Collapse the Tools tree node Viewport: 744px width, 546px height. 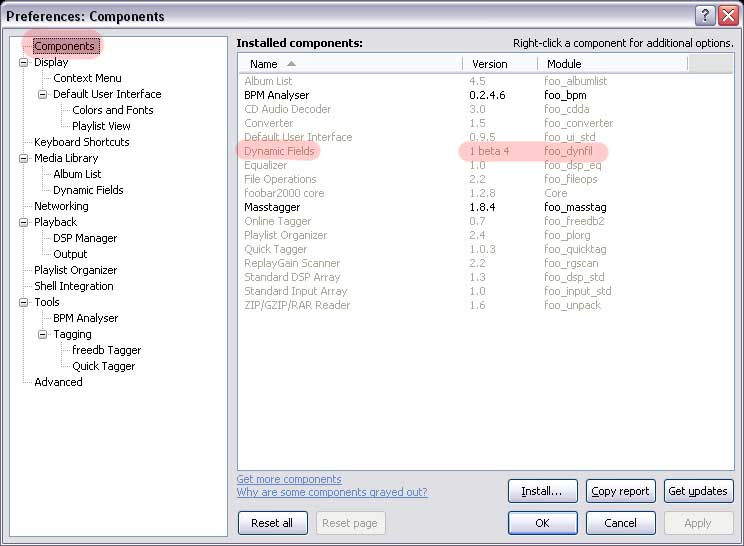(x=23, y=302)
